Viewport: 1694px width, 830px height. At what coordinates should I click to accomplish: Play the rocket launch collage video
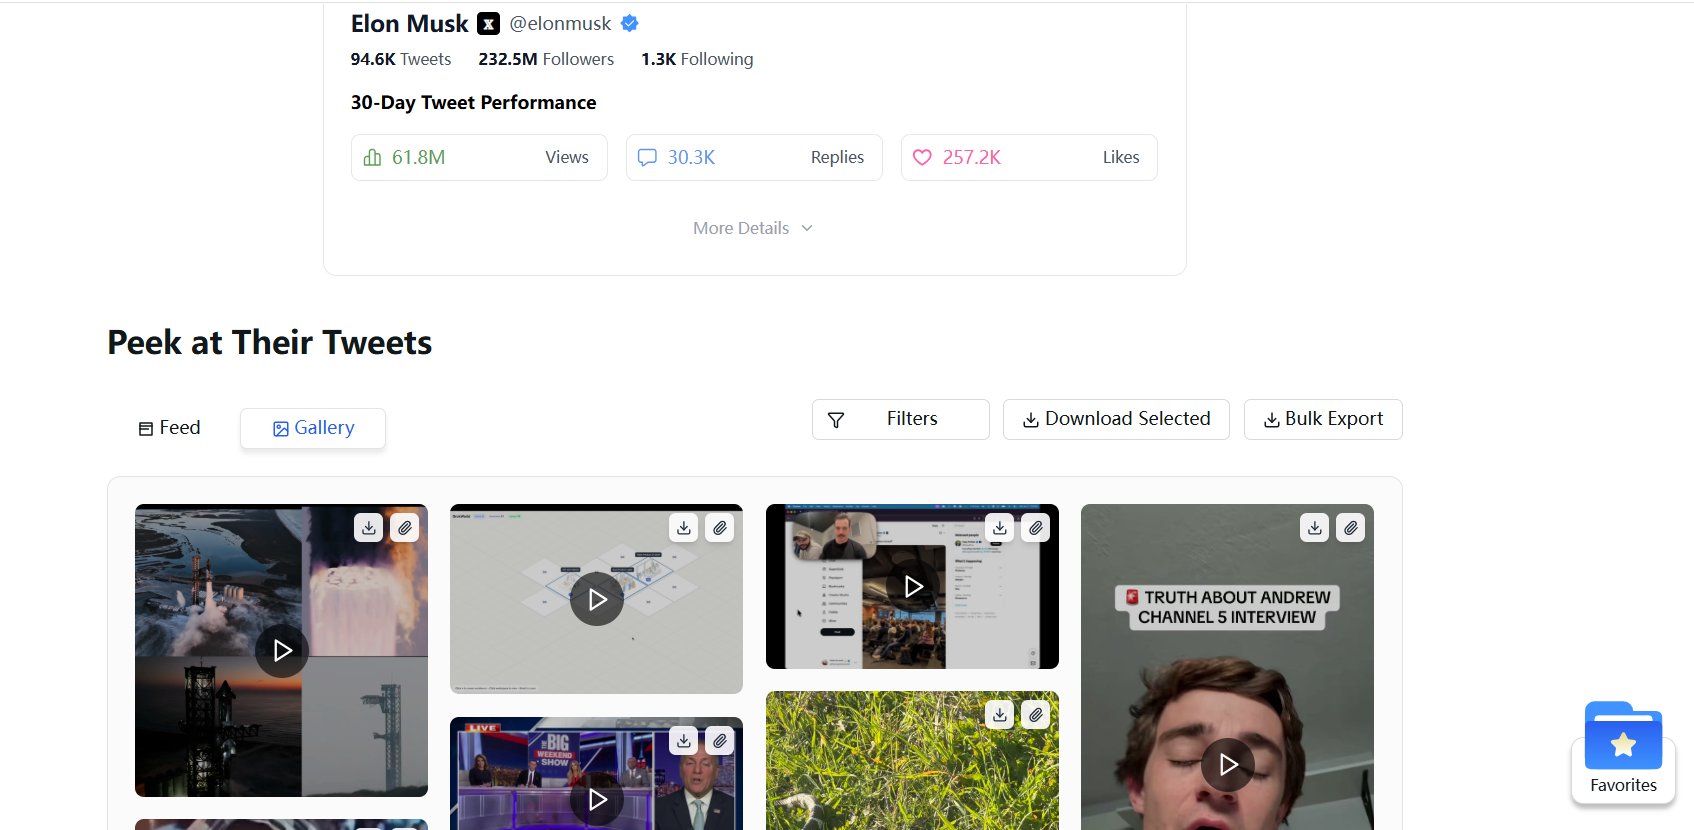(x=282, y=651)
